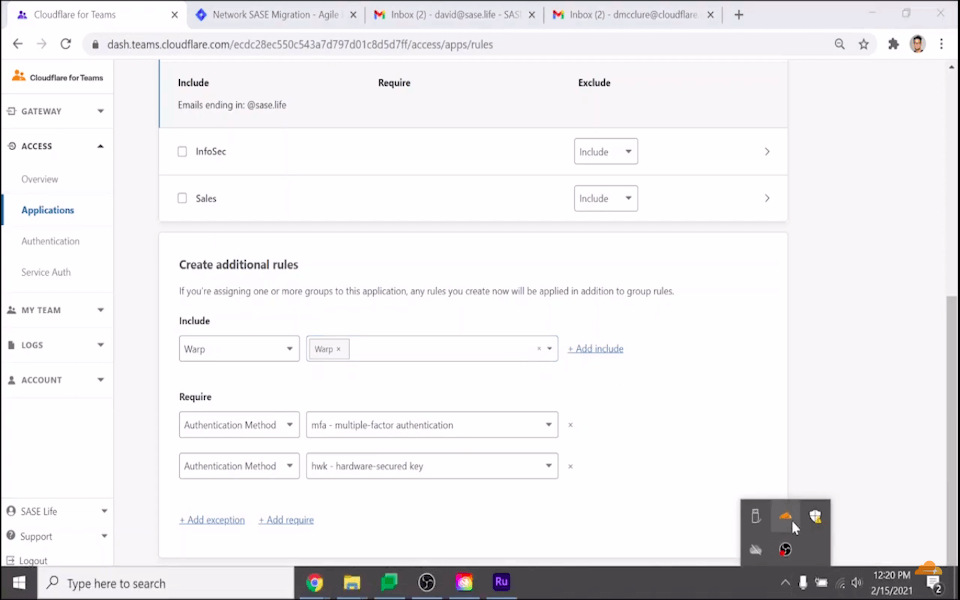Open the Authentication sidebar item
Image resolution: width=960 pixels, height=600 pixels.
50,241
